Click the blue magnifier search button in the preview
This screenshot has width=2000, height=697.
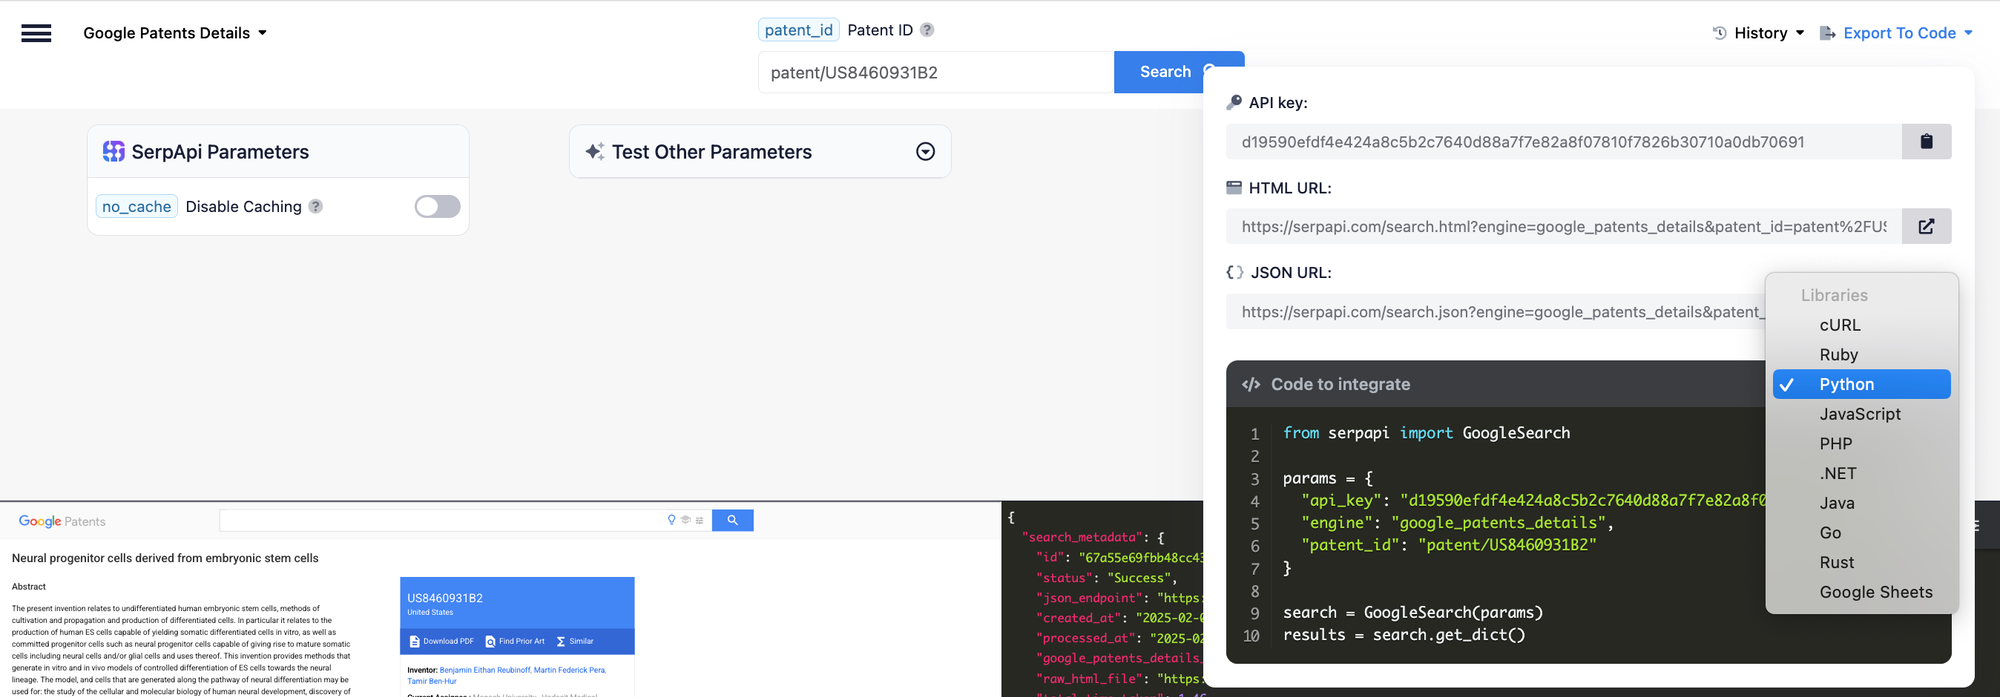pos(732,520)
